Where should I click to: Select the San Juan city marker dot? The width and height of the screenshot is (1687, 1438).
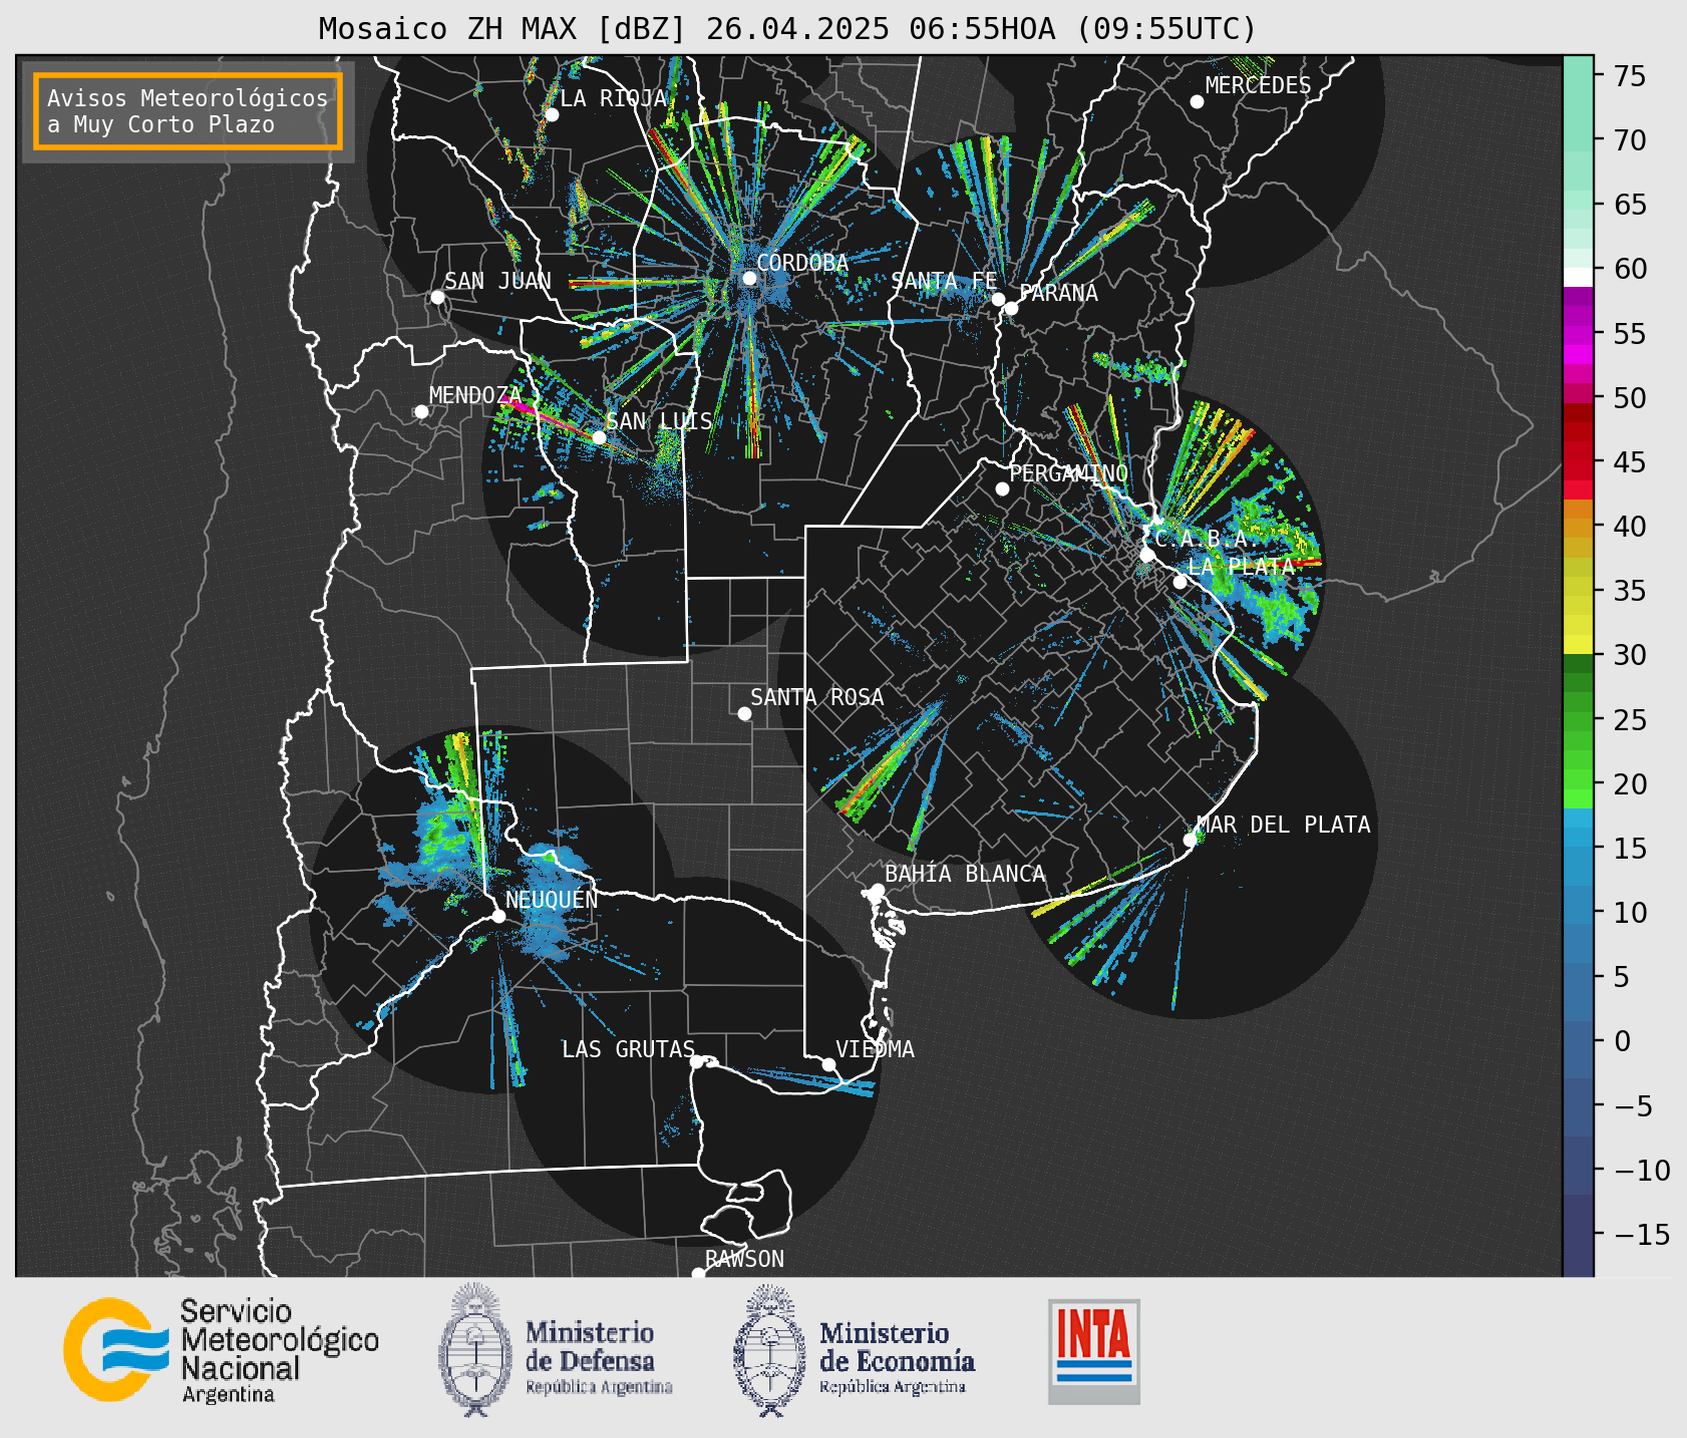[437, 297]
